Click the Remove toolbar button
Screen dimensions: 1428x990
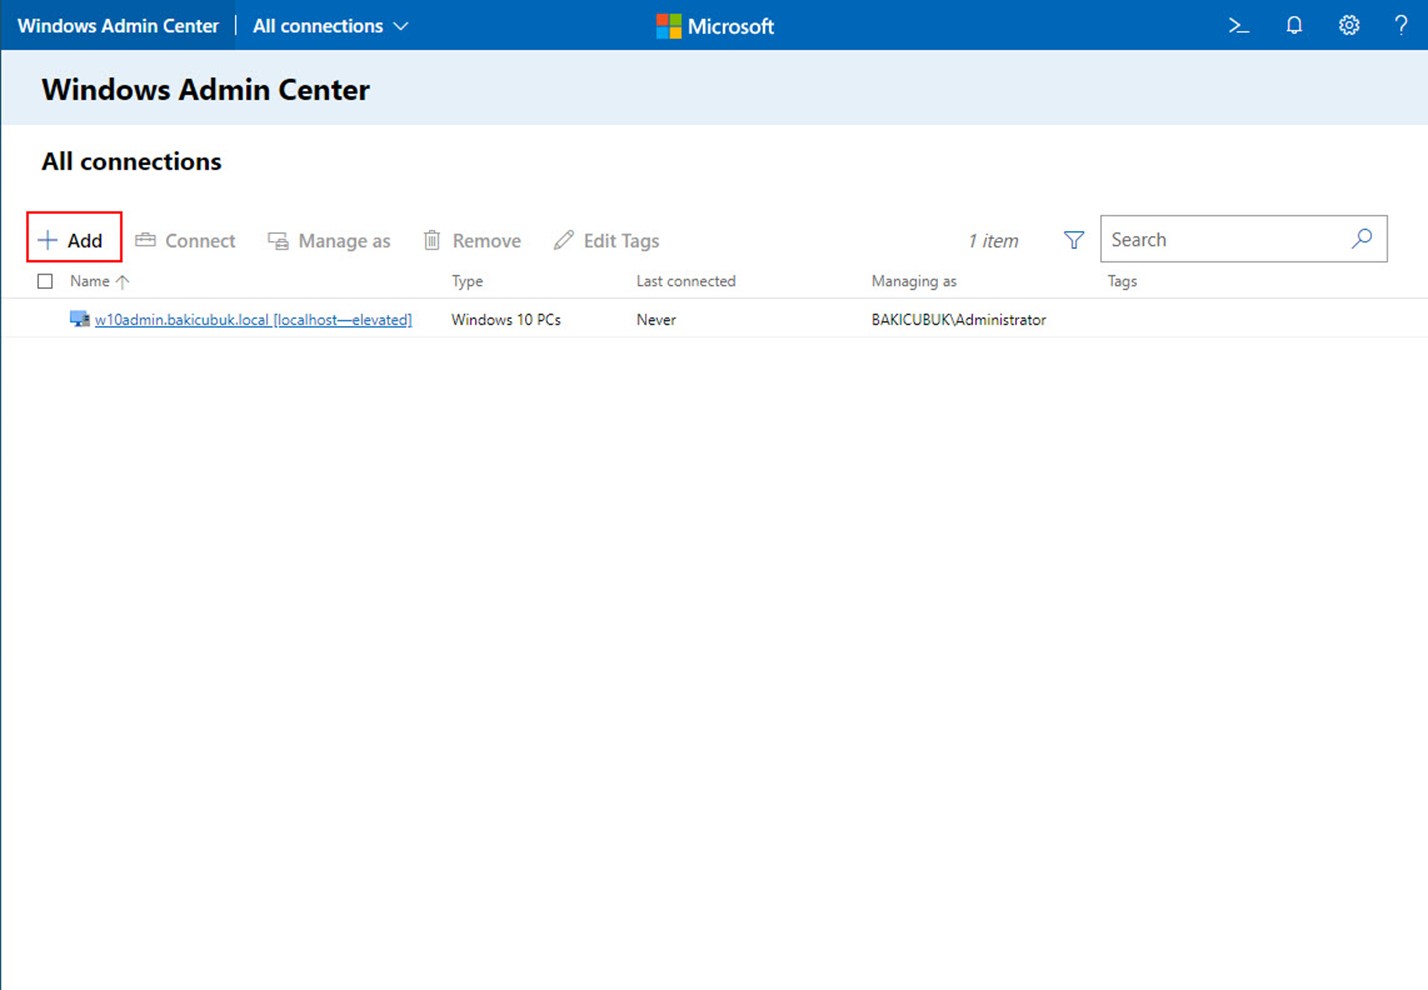(x=472, y=241)
